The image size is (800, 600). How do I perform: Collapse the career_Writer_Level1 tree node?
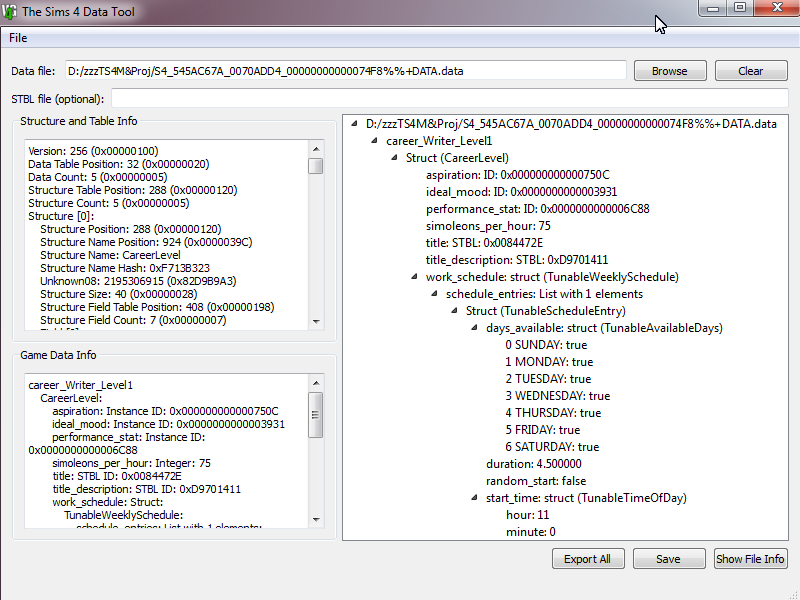[374, 140]
